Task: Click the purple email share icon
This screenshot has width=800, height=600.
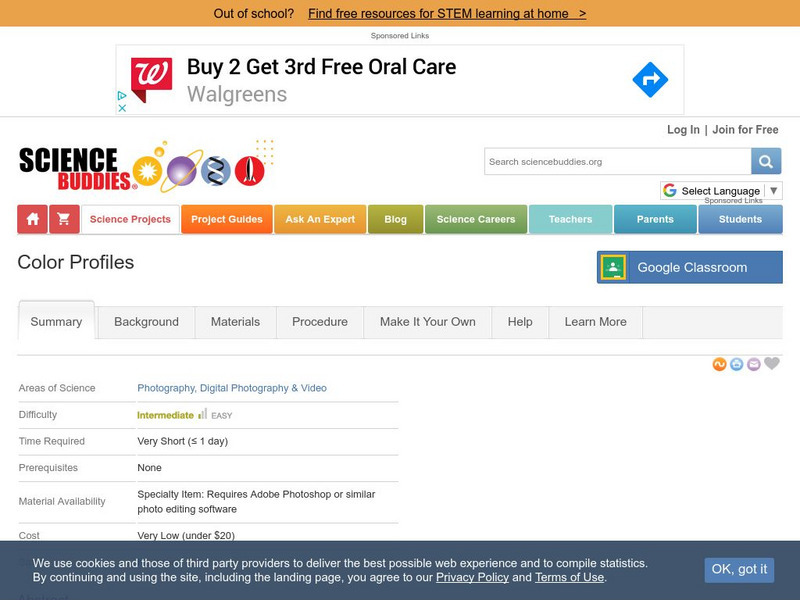Action: (x=754, y=364)
